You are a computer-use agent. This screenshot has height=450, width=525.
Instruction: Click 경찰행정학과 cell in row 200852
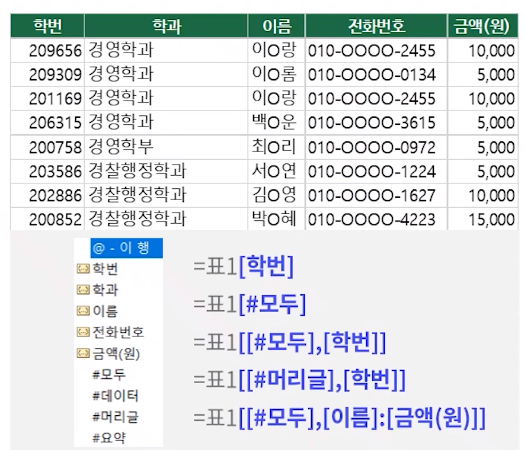point(166,219)
